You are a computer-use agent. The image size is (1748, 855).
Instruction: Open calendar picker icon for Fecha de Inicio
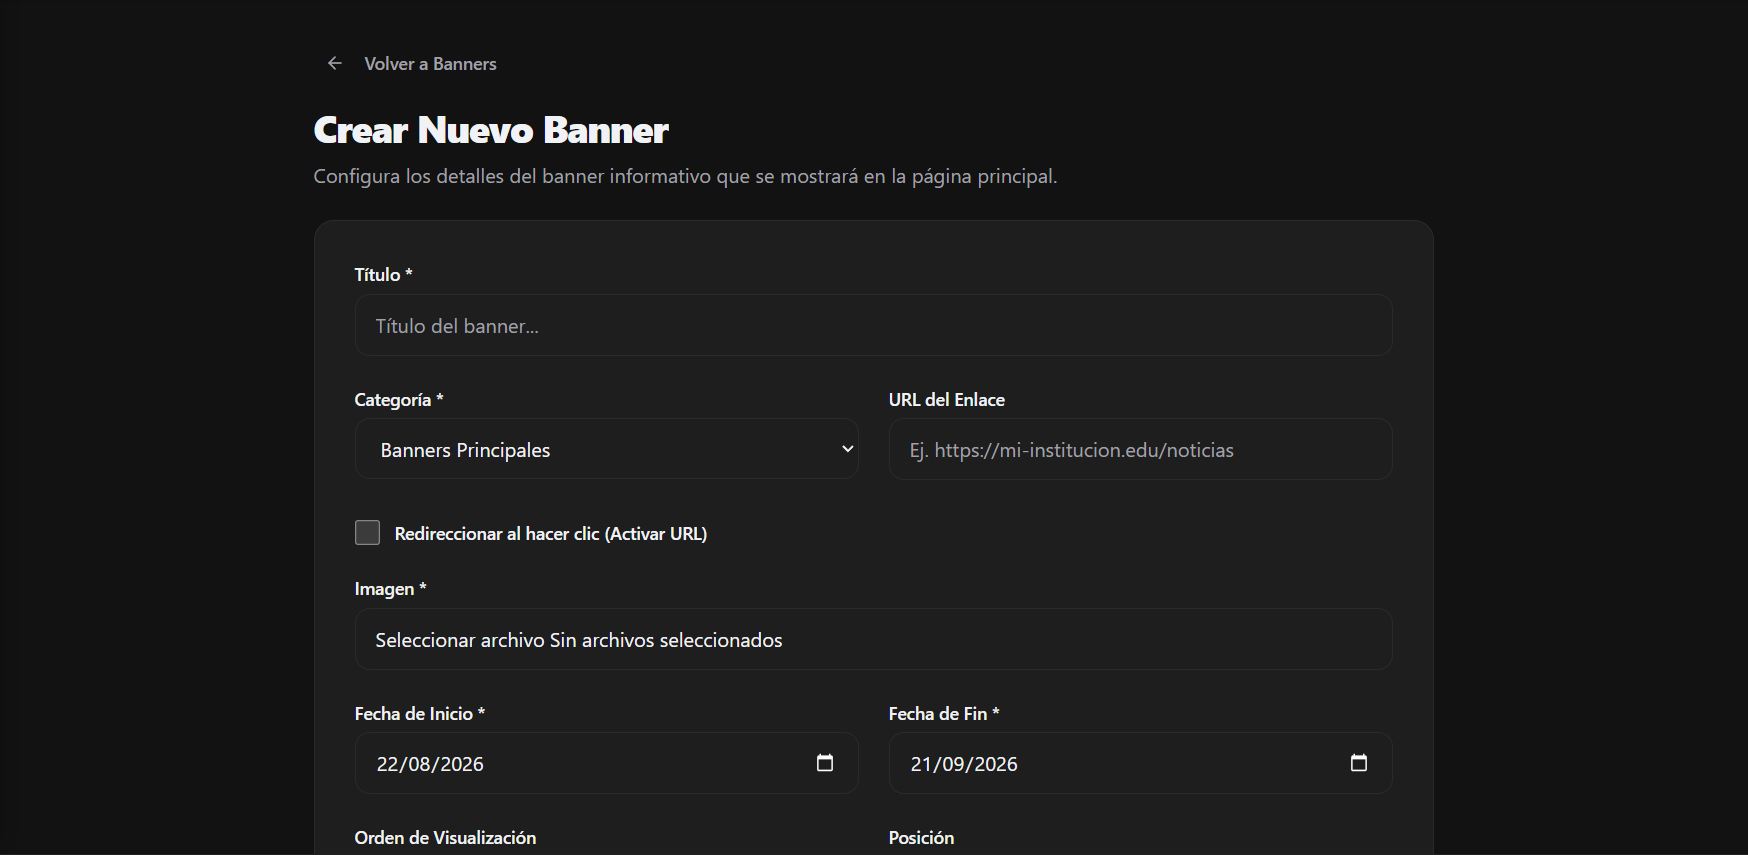tap(825, 763)
